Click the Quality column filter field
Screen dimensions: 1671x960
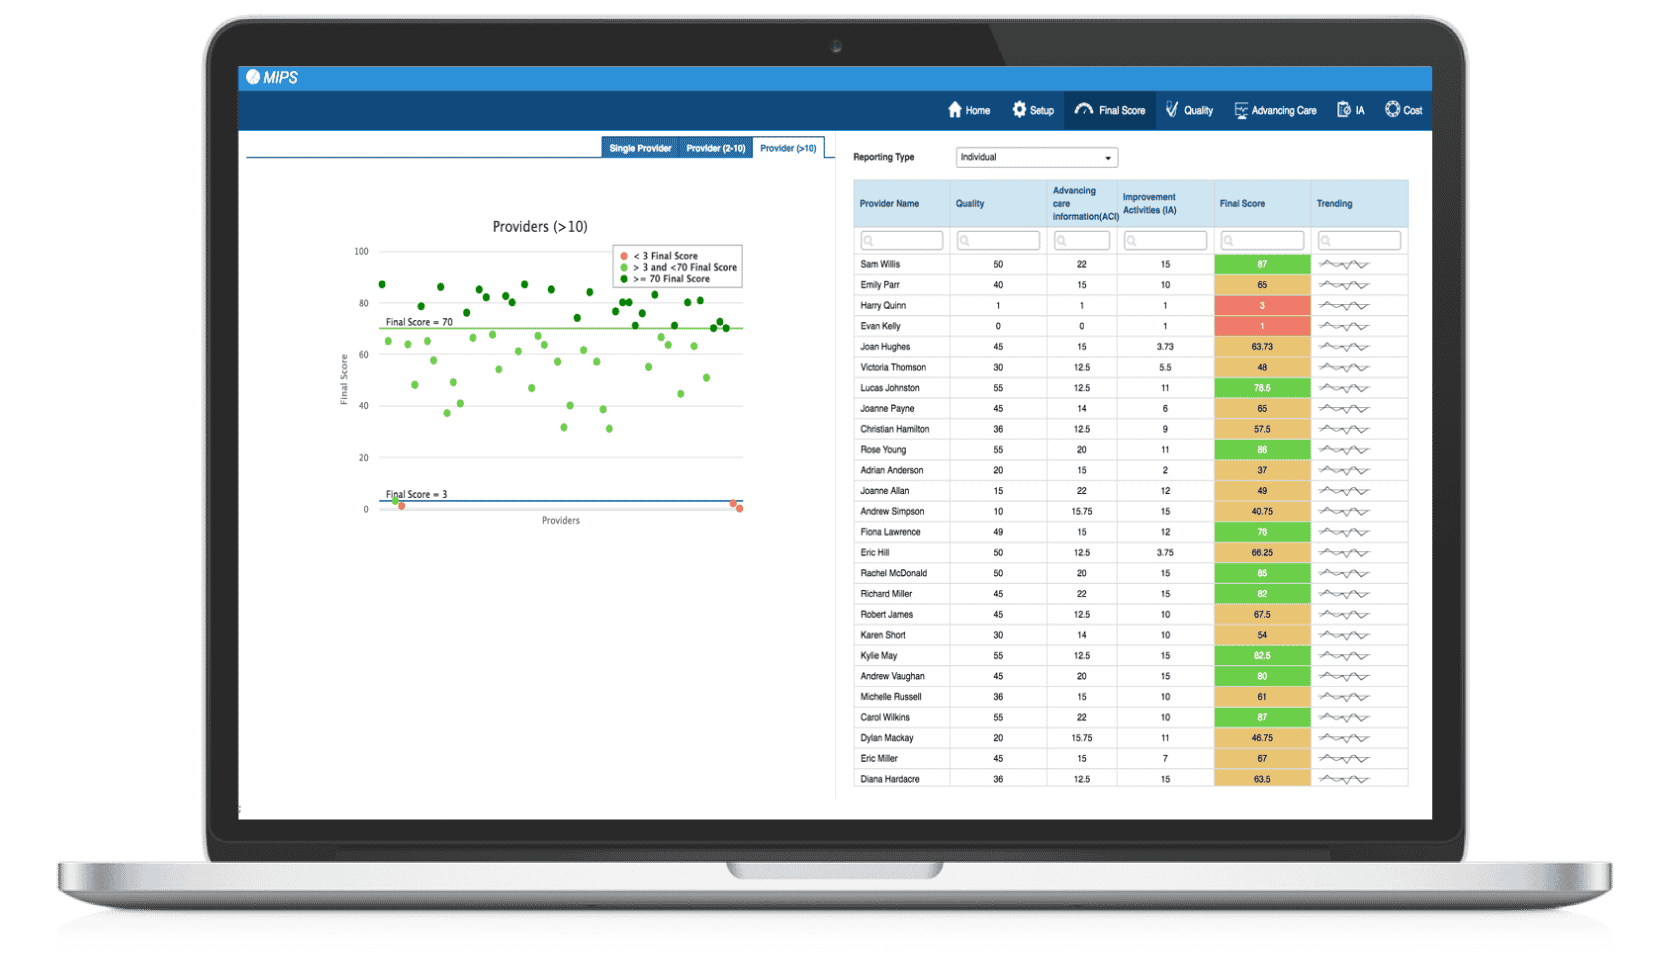(998, 241)
